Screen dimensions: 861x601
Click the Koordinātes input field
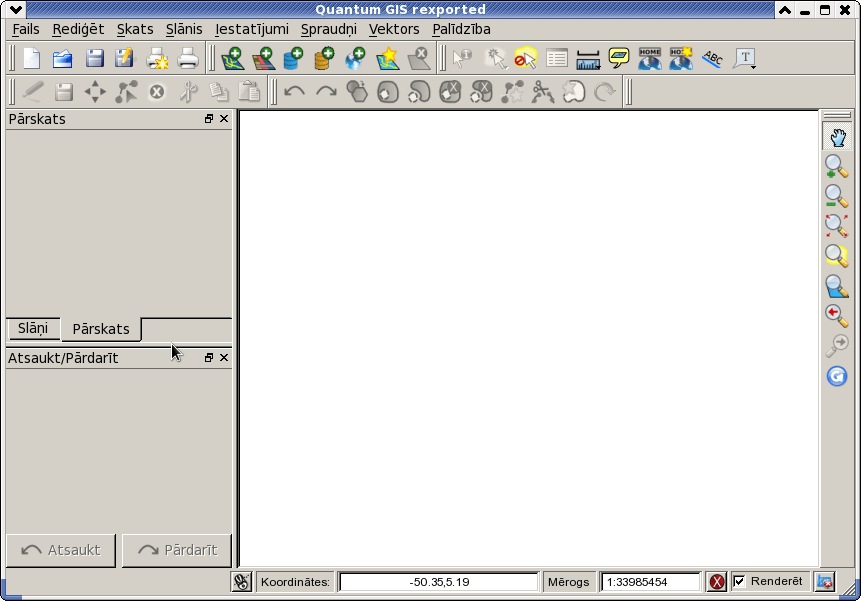coord(439,582)
